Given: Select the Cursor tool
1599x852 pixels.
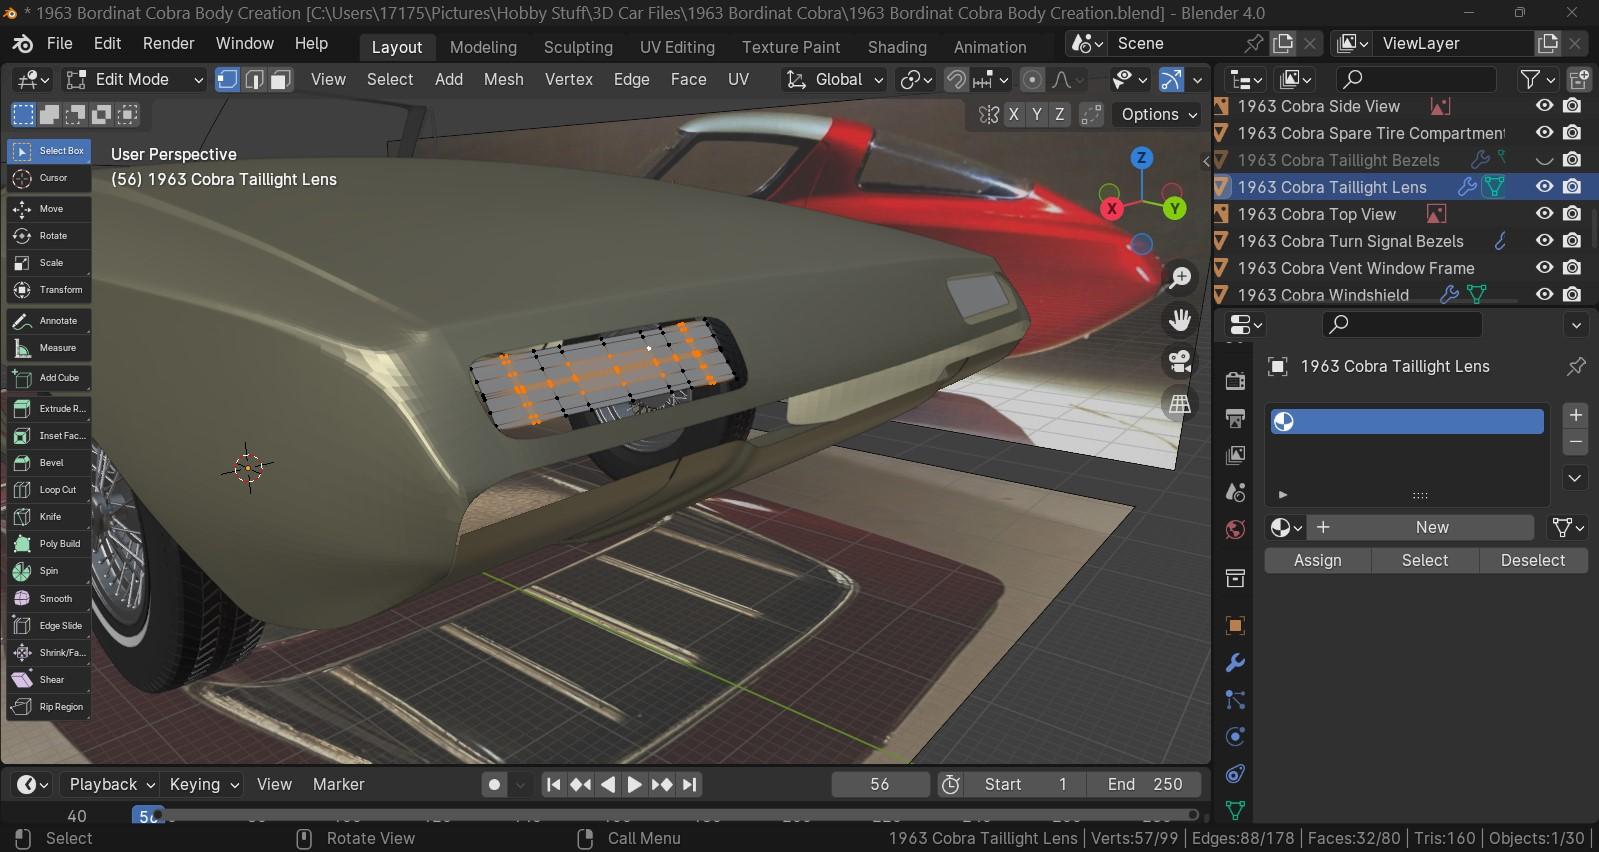Looking at the screenshot, I should click(48, 178).
